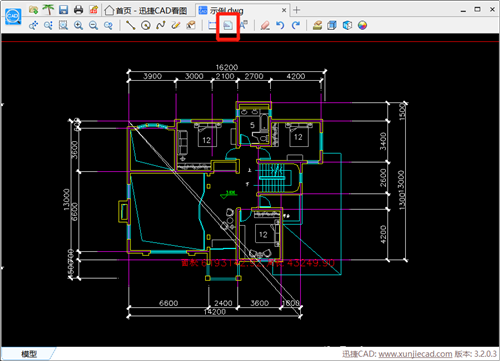The image size is (500, 361).
Task: Open the layers manager icon
Action: [317, 25]
